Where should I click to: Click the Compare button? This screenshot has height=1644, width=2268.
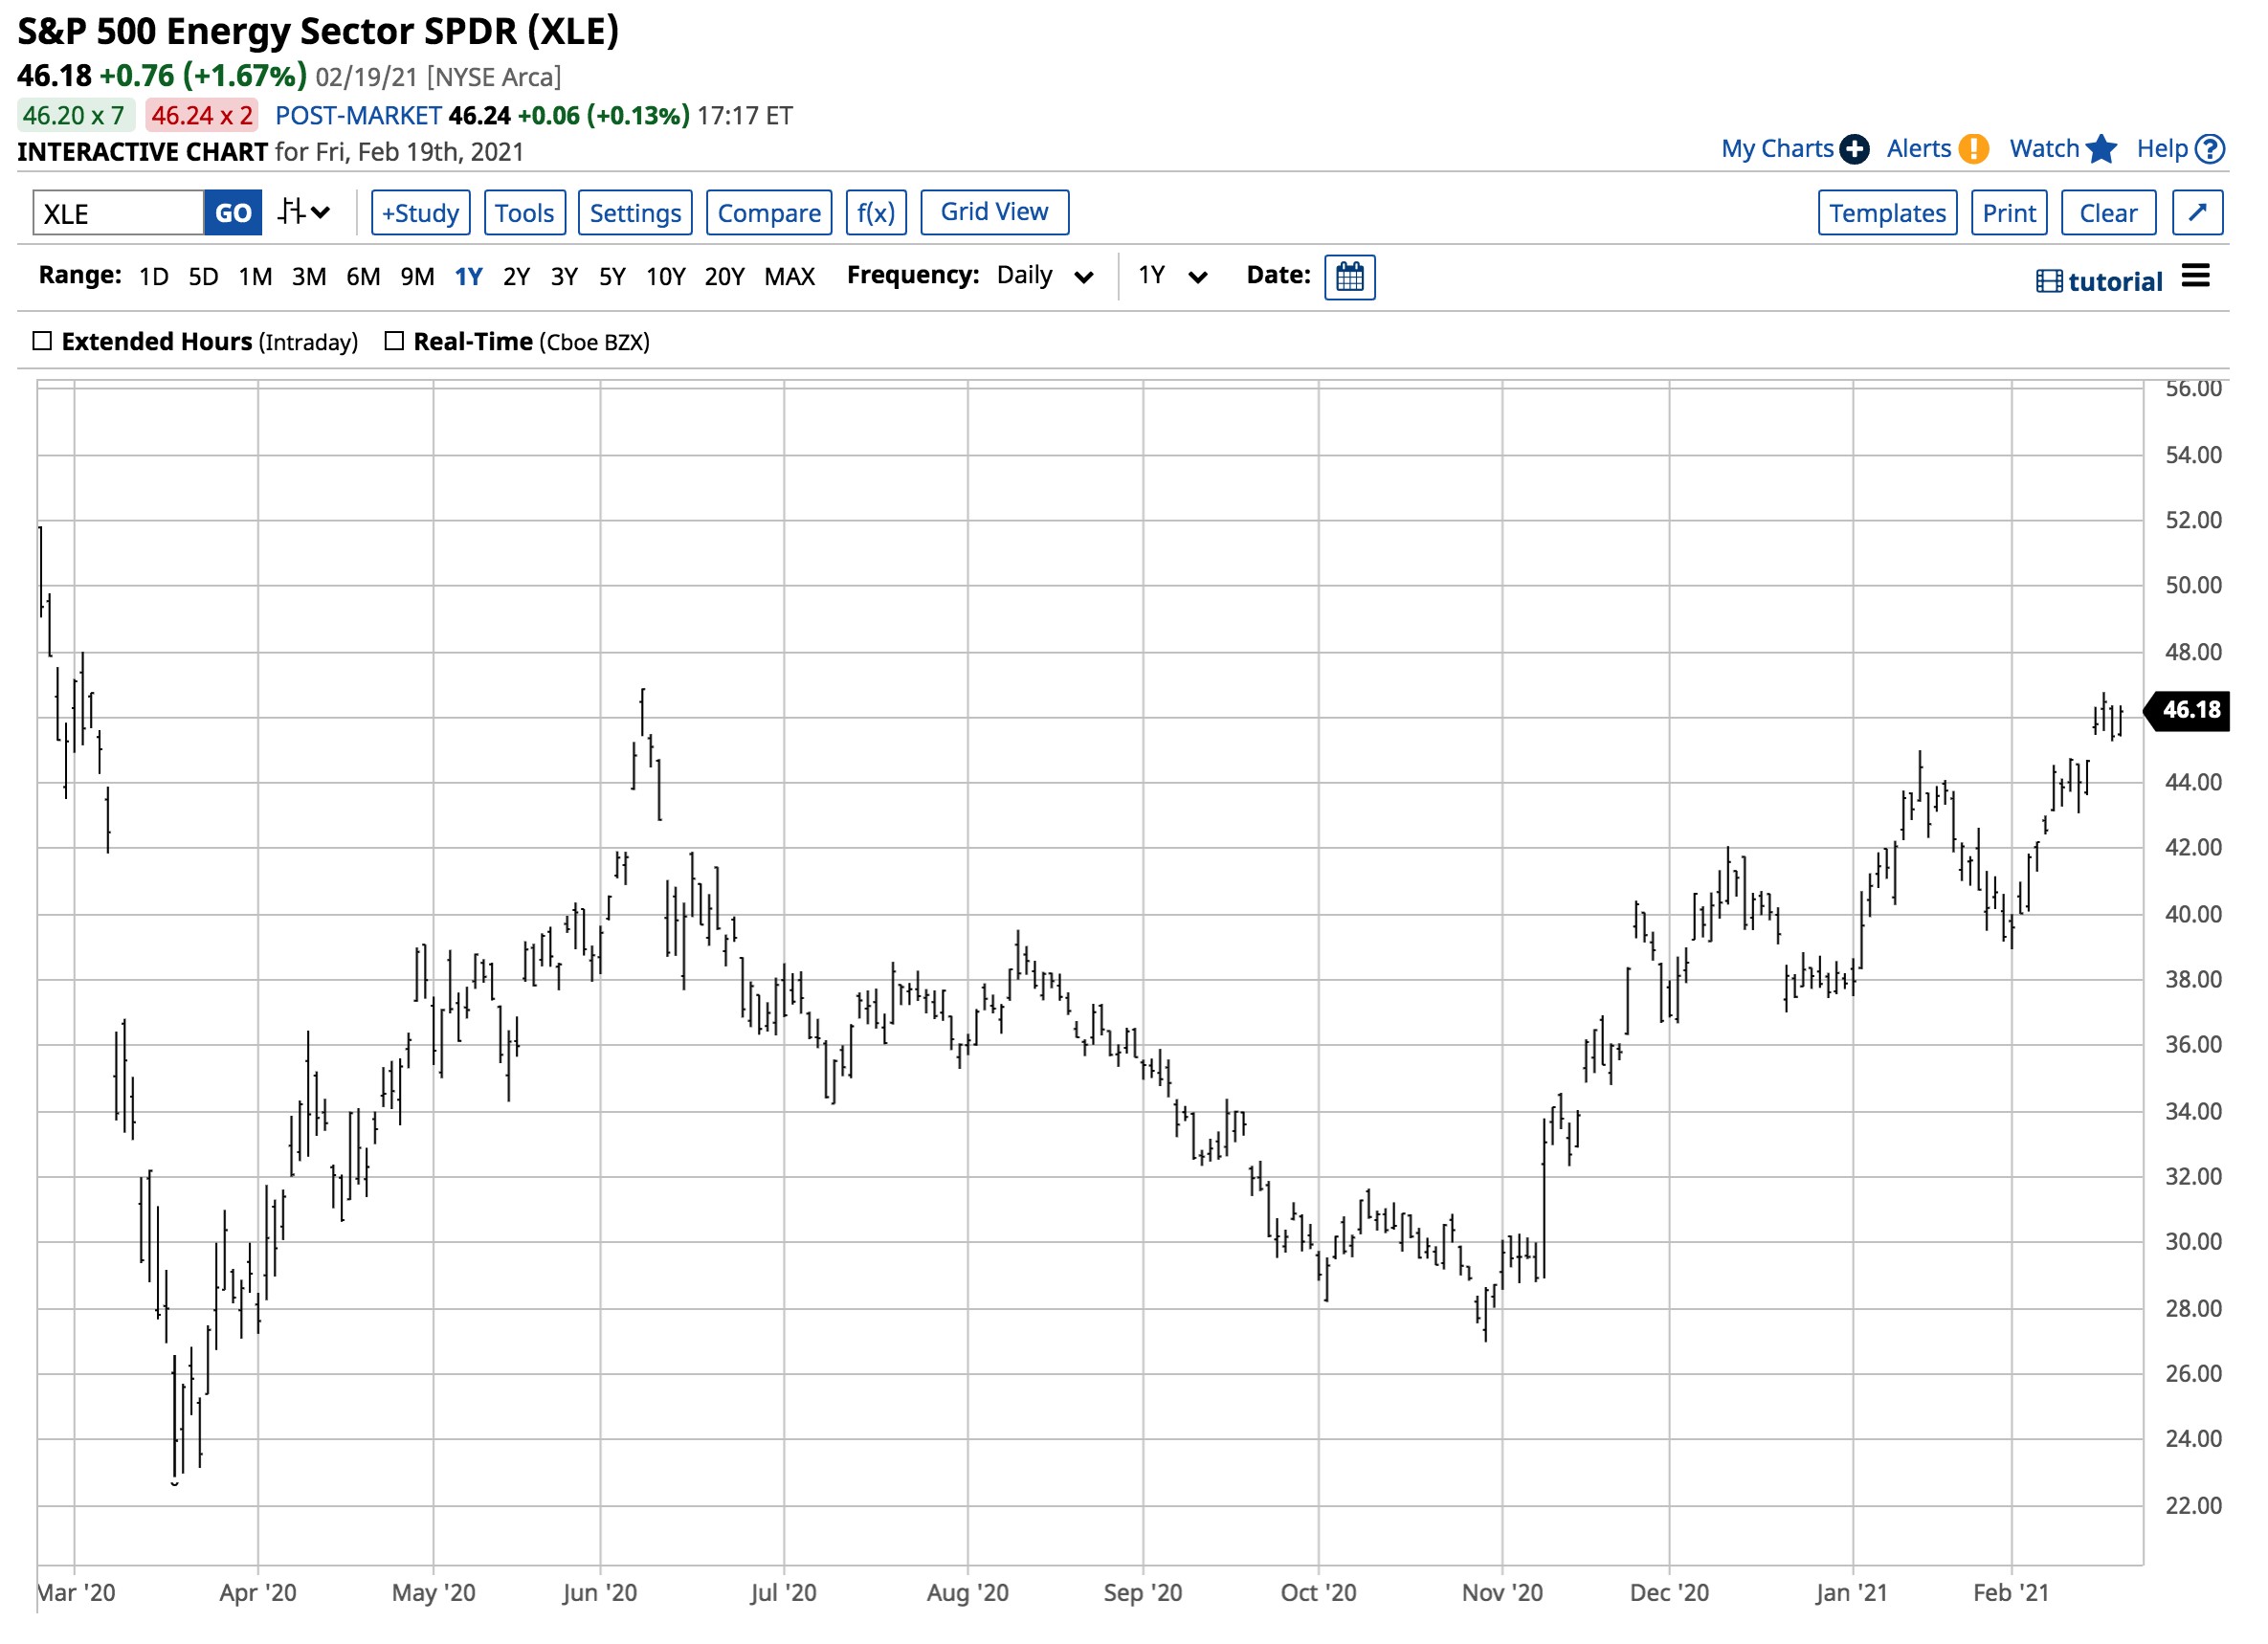[x=769, y=213]
